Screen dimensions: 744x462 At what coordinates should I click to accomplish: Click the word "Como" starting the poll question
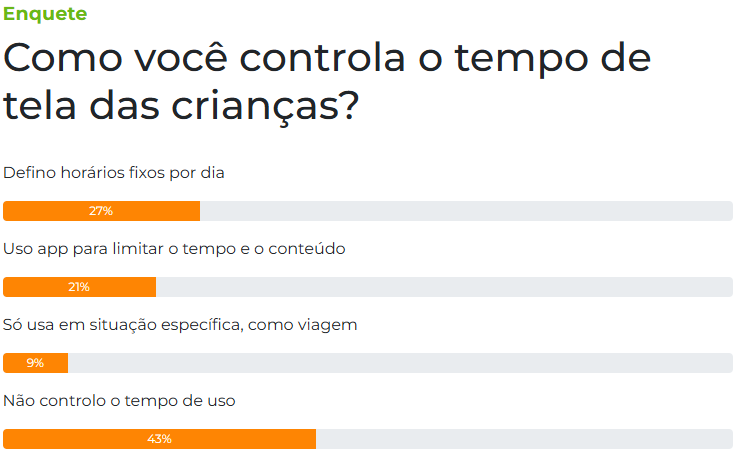[63, 58]
